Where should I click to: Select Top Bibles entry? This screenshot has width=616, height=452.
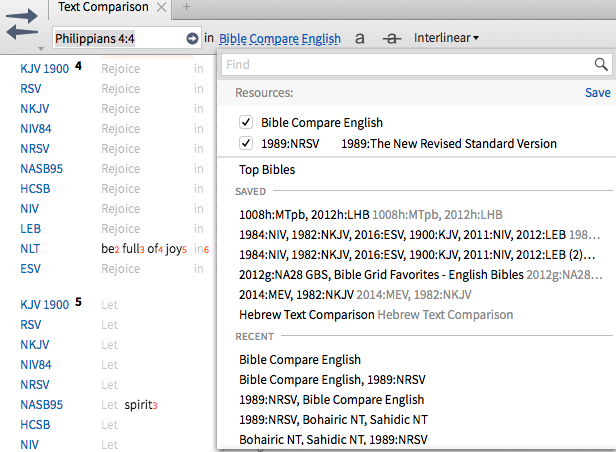coord(267,170)
